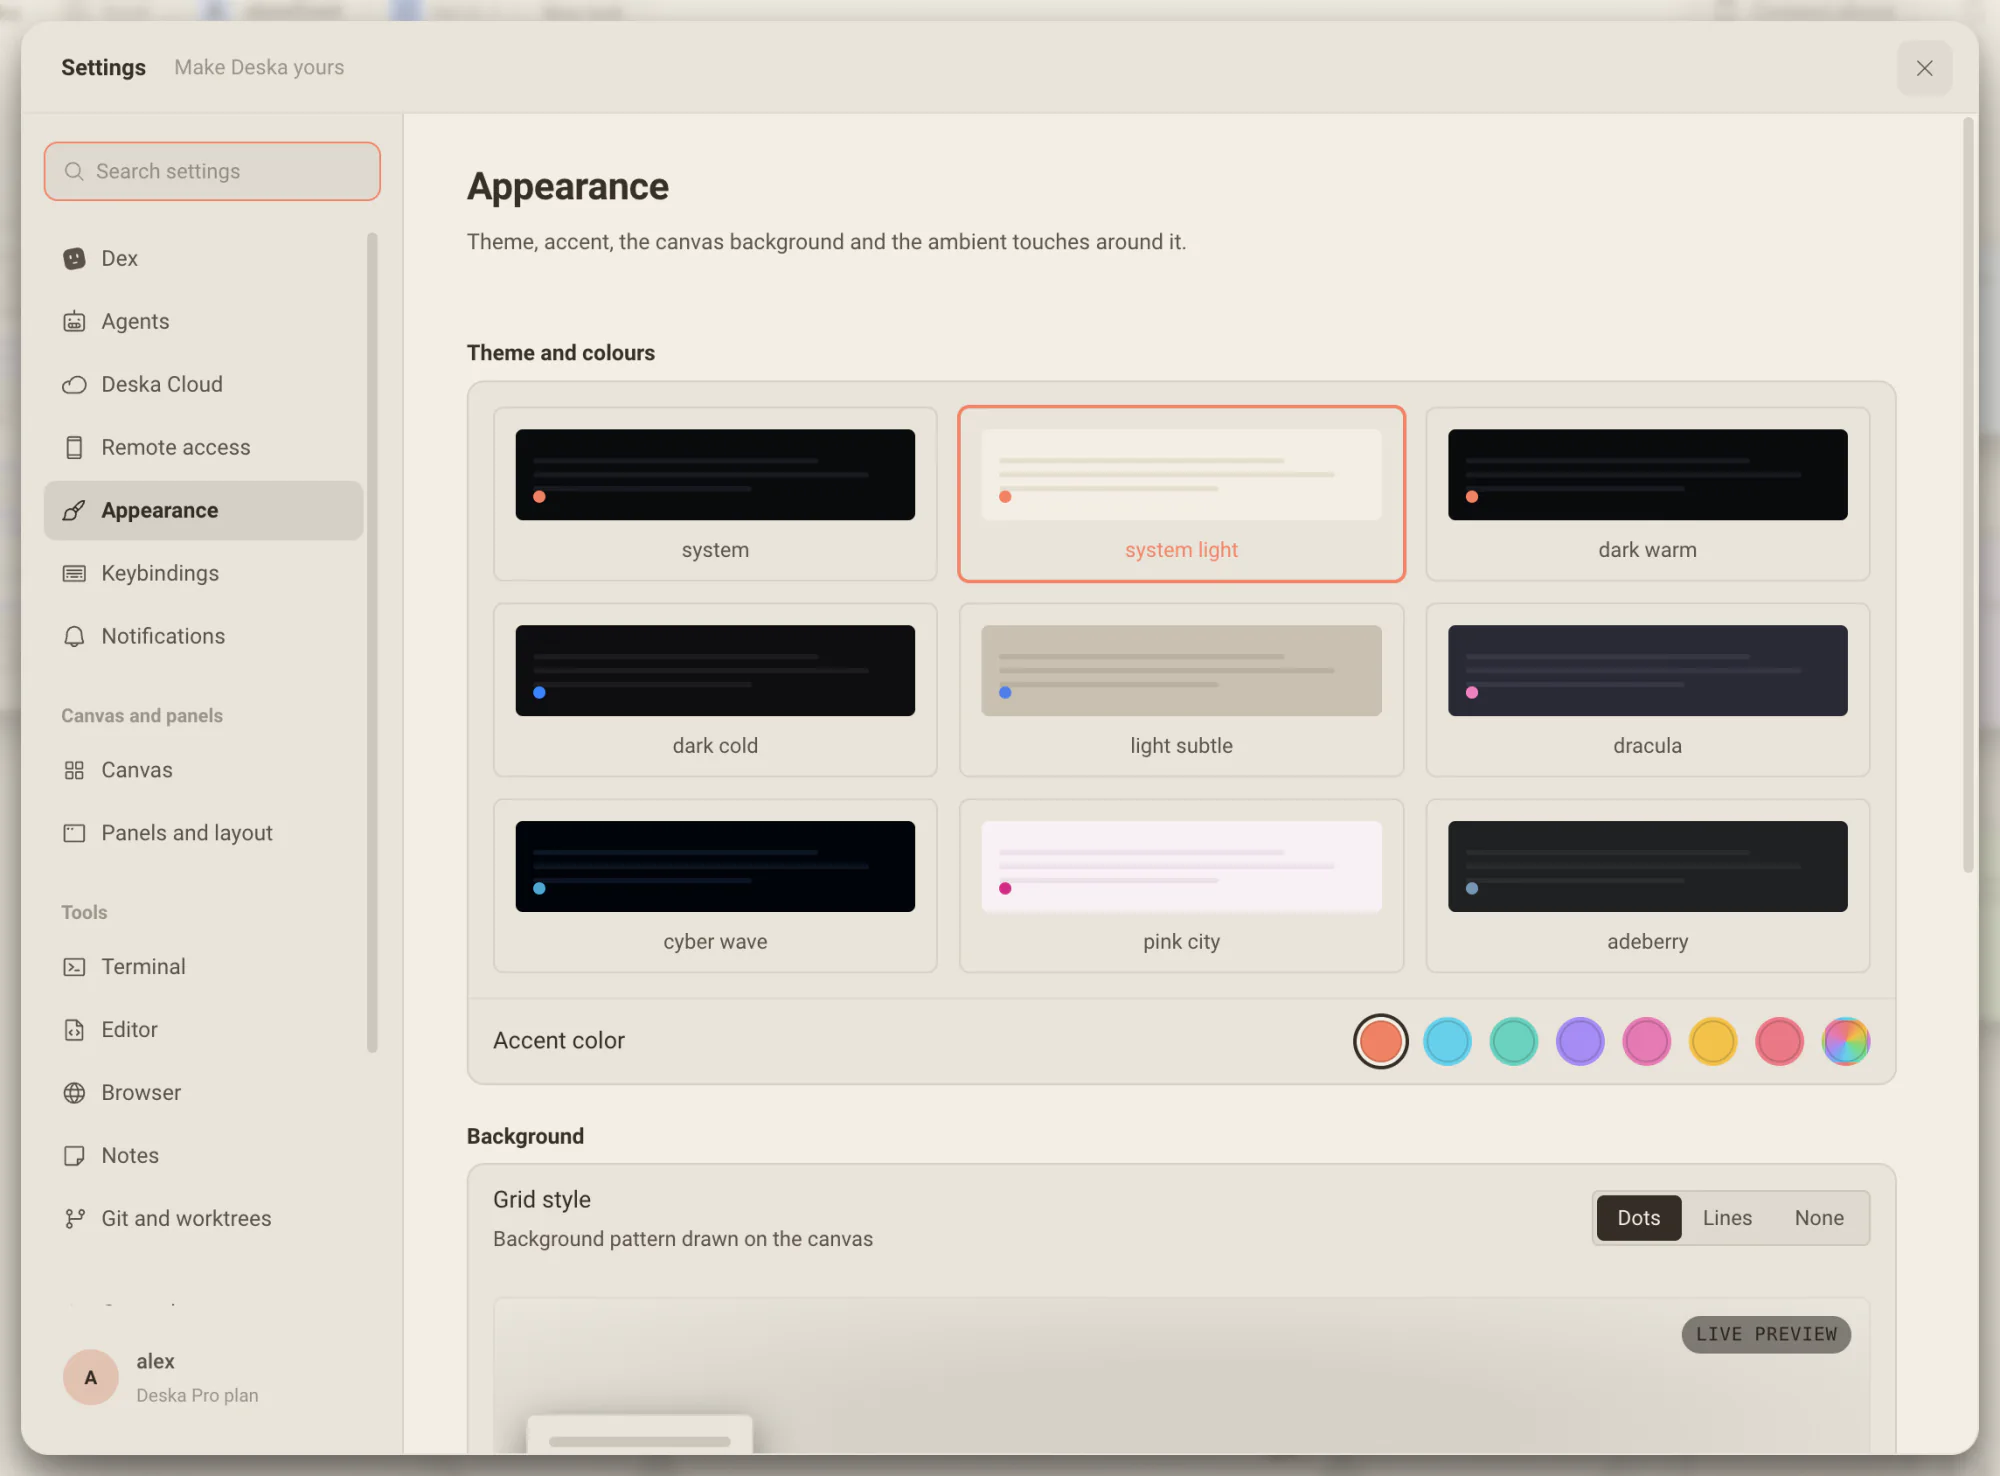Select the adeberry theme

tap(1647, 886)
